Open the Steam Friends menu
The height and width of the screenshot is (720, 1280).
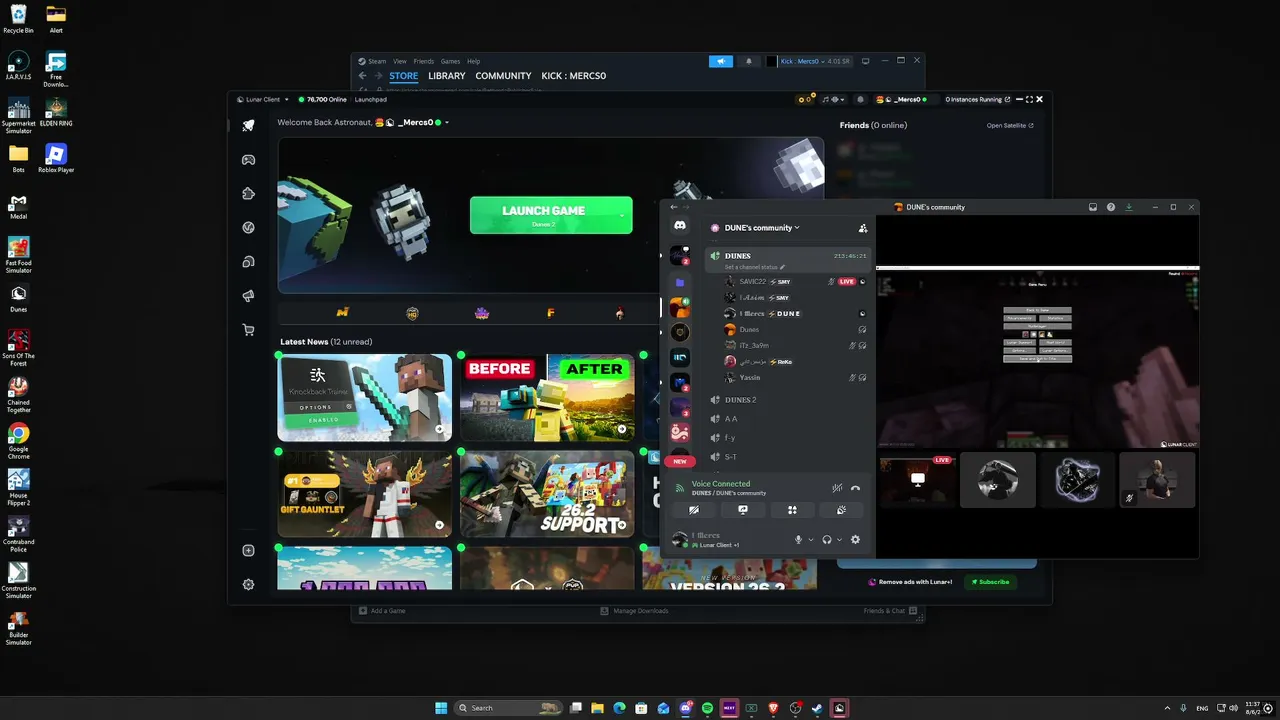(424, 61)
